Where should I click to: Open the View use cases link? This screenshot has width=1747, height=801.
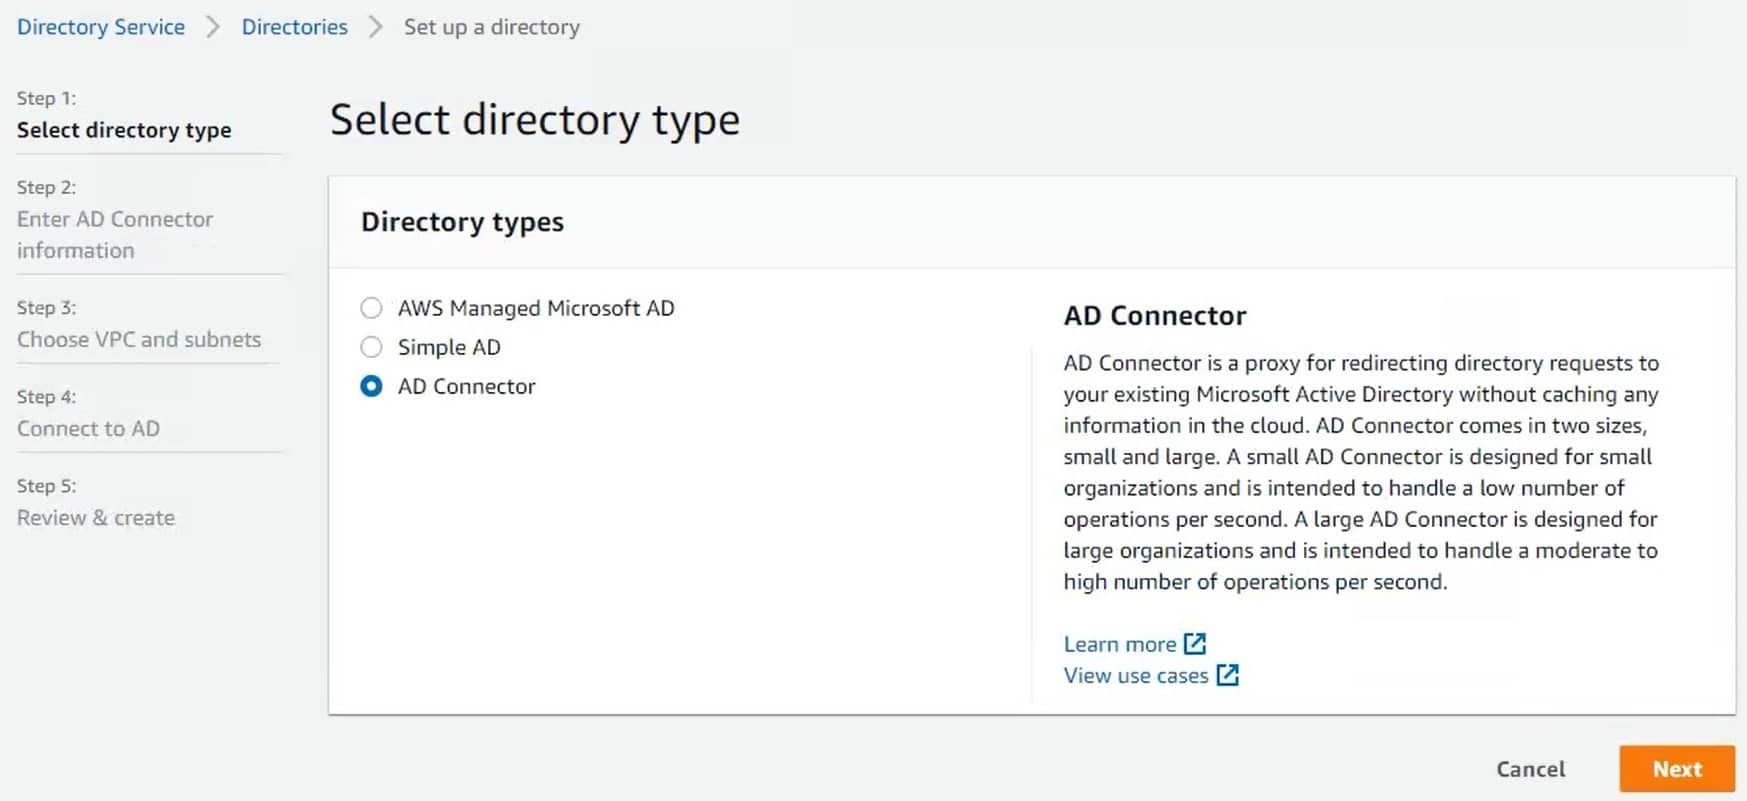pos(1135,675)
